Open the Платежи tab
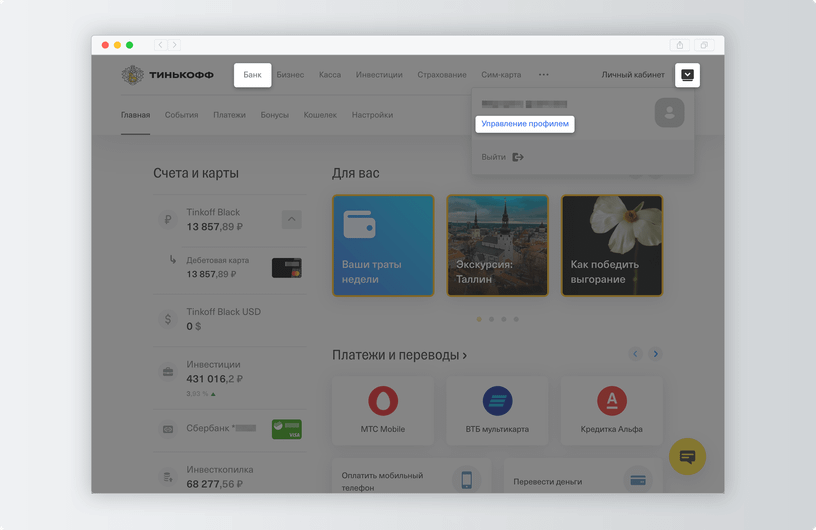 (x=229, y=115)
